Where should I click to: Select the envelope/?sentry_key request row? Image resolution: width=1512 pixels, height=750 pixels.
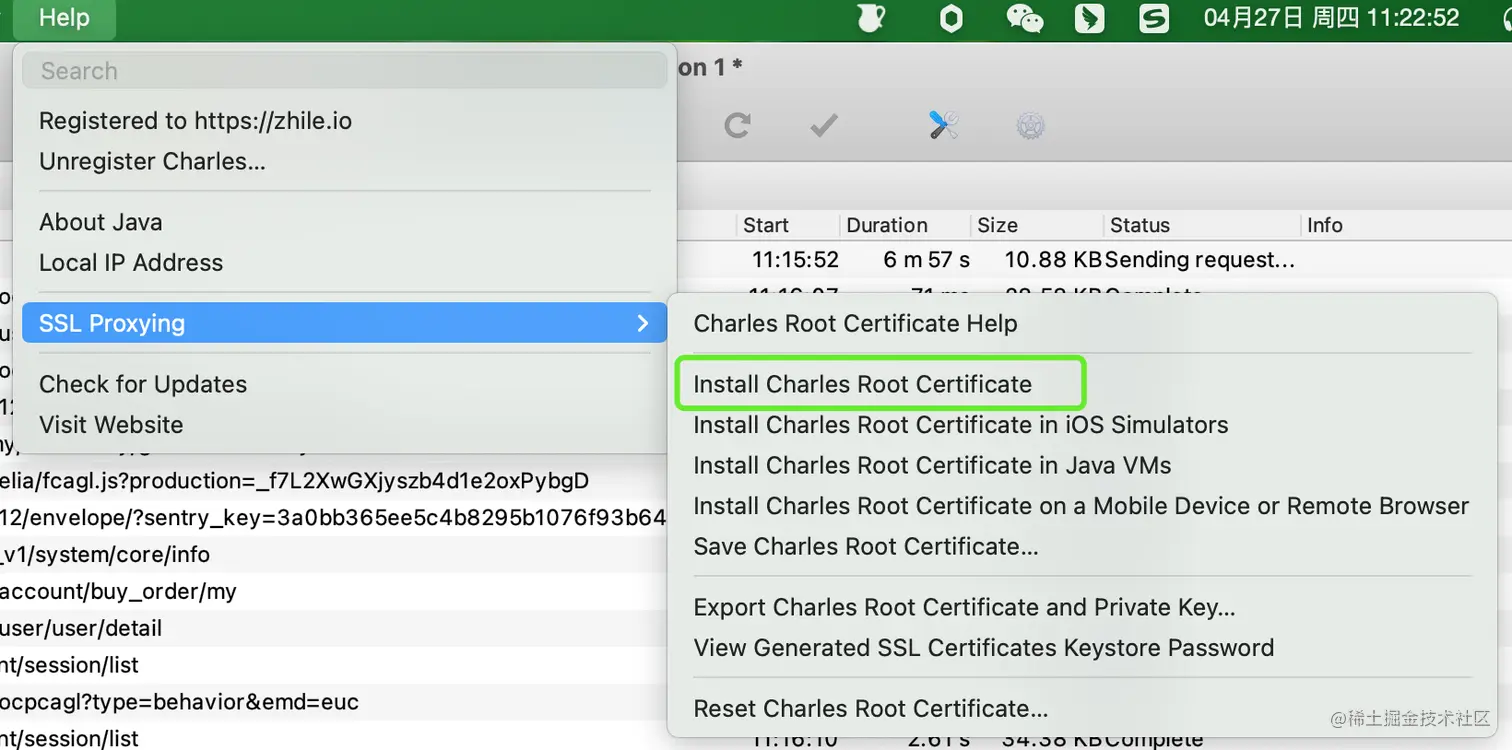334,518
